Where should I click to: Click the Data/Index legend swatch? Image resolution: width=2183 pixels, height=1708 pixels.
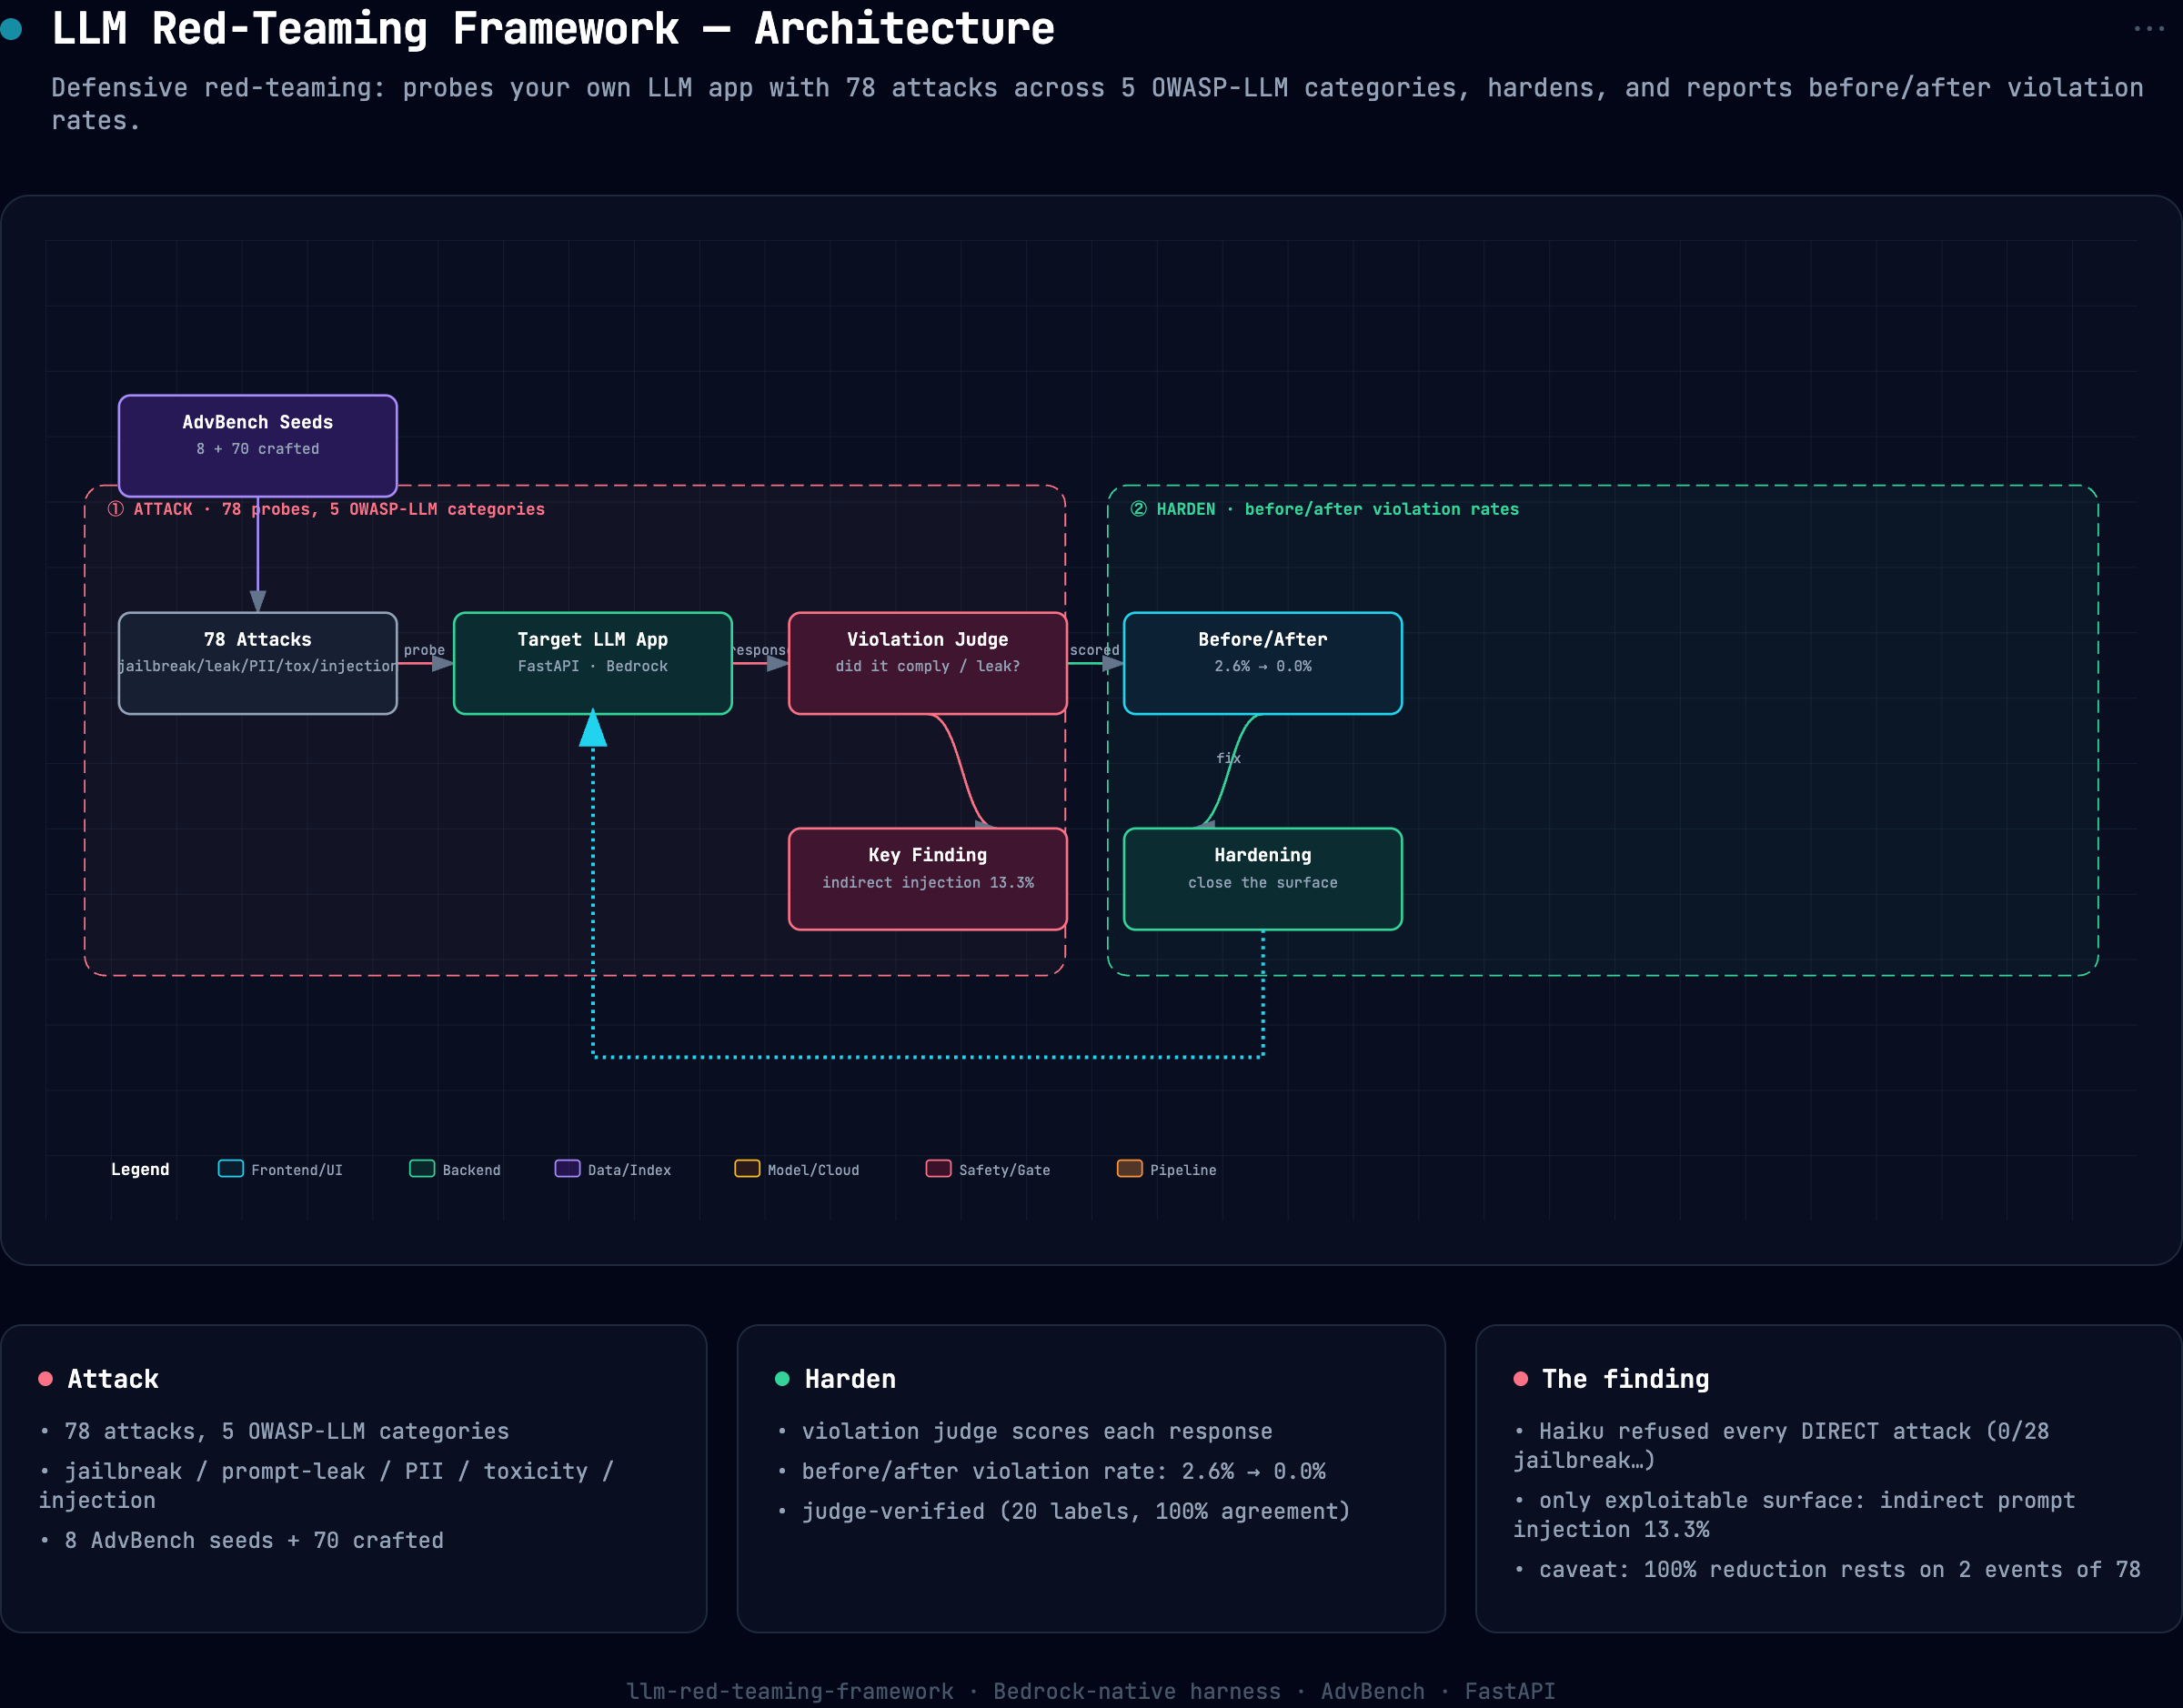(568, 1169)
